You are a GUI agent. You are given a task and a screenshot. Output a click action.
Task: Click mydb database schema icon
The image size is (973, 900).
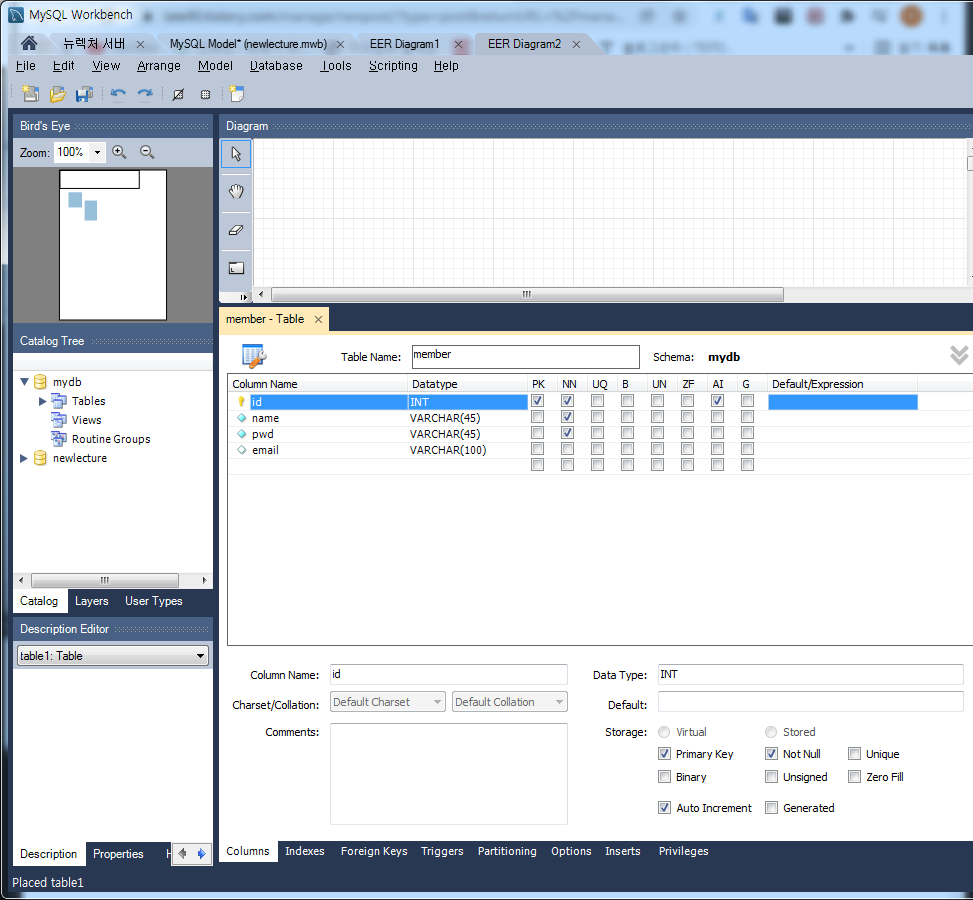[40, 382]
